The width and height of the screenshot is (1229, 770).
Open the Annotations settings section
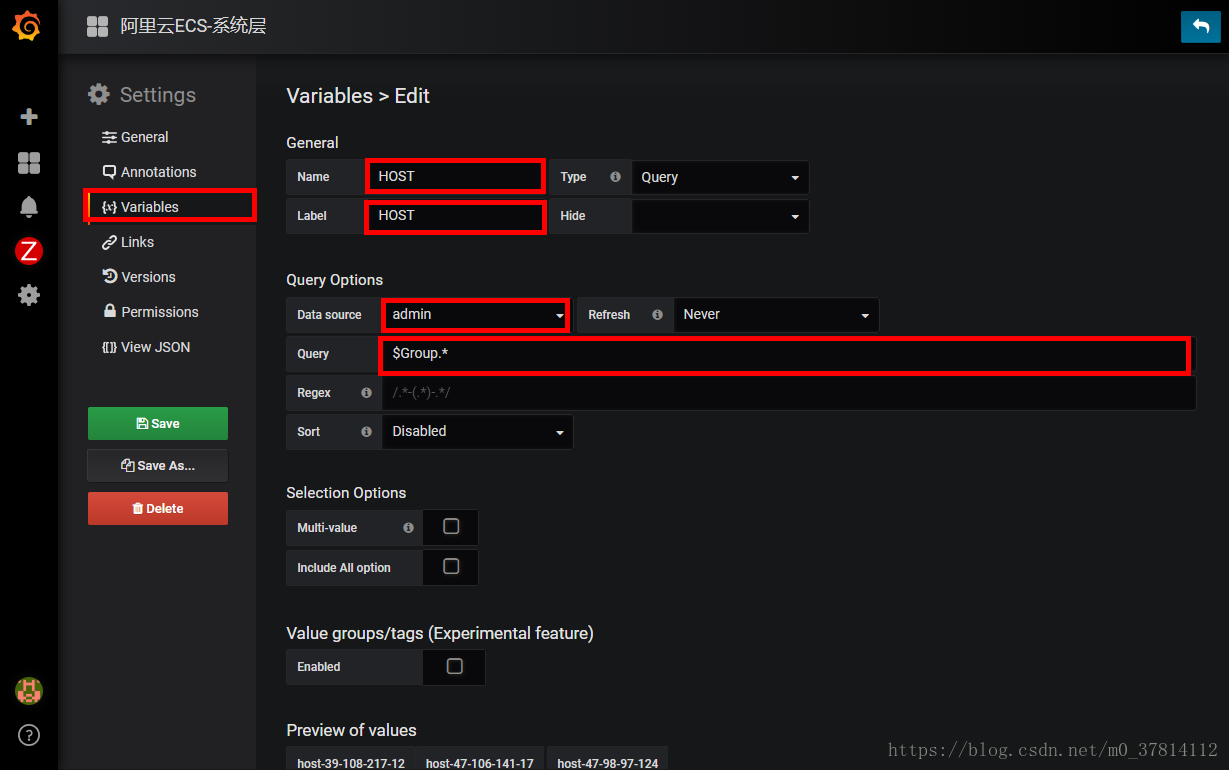click(149, 172)
